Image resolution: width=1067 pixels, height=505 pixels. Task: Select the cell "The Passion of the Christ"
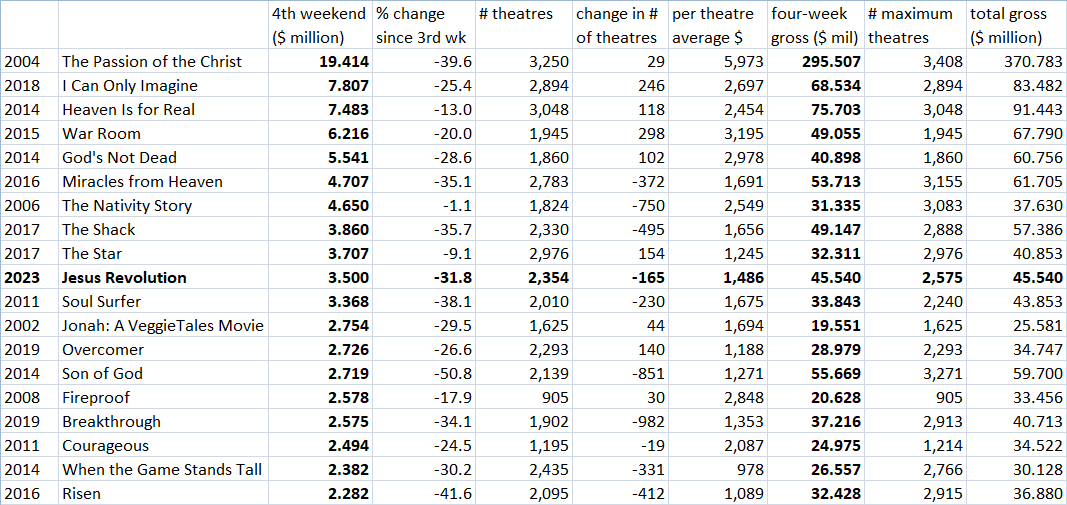pos(163,62)
